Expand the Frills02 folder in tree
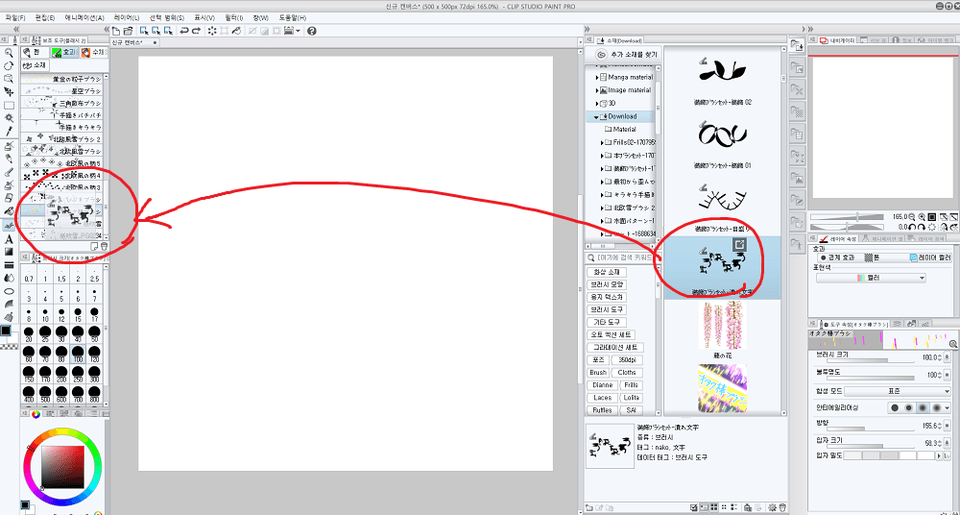The height and width of the screenshot is (515, 960). pyautogui.click(x=602, y=143)
